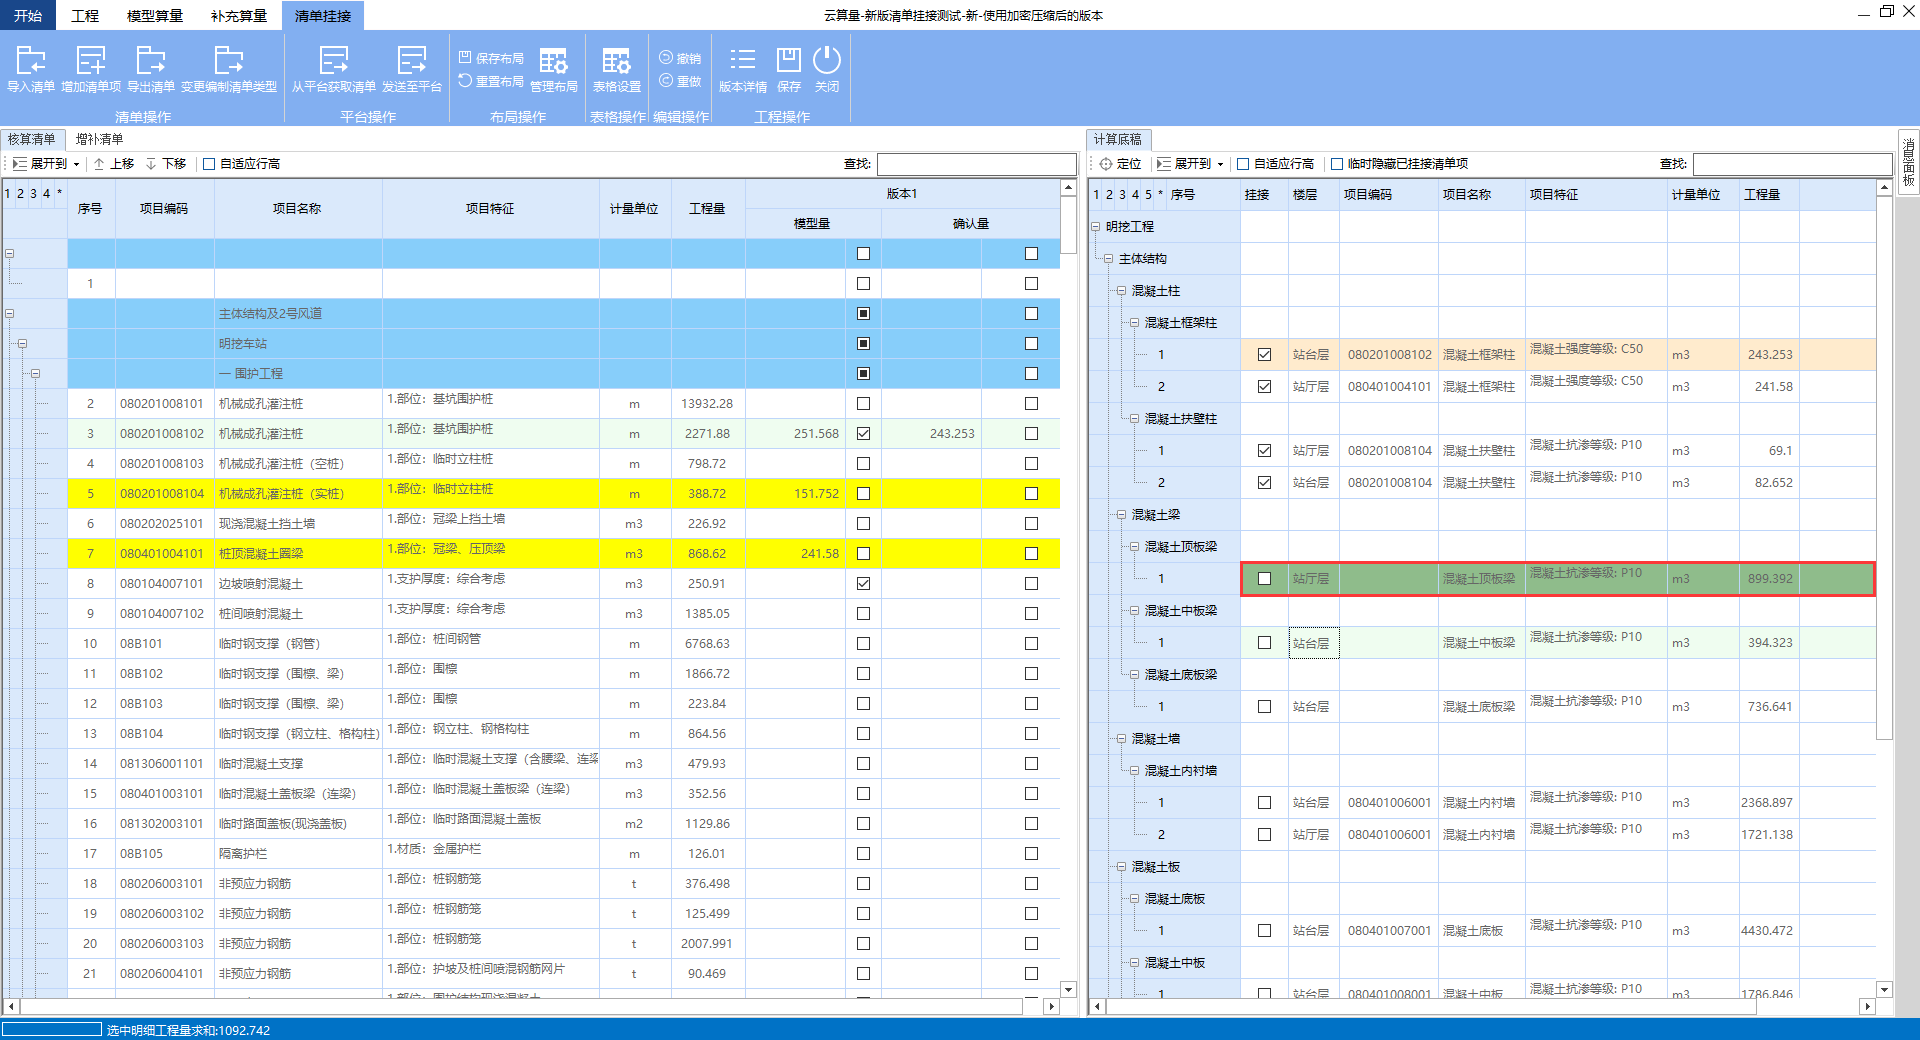Click the 重置布局 icon
Screen dimensions: 1920x1040
pyautogui.click(x=465, y=80)
